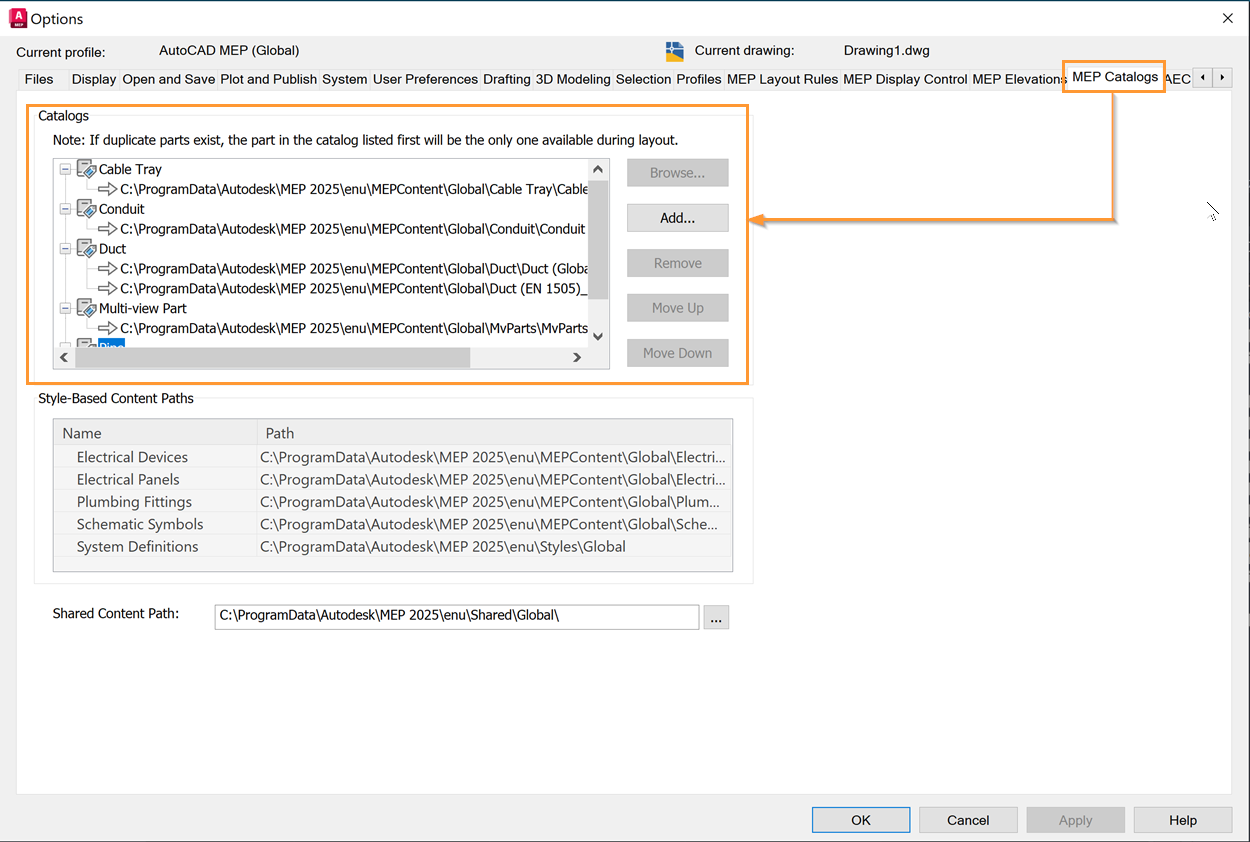Go to the MEP Elevations tab
This screenshot has width=1250, height=842.
(1017, 79)
